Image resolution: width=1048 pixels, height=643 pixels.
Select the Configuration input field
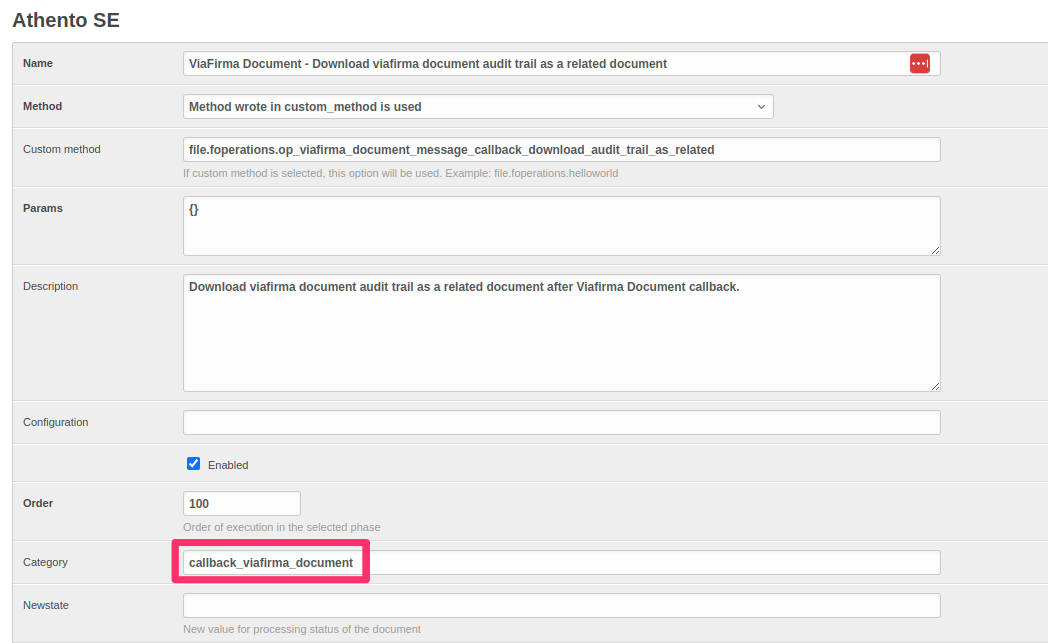(561, 423)
